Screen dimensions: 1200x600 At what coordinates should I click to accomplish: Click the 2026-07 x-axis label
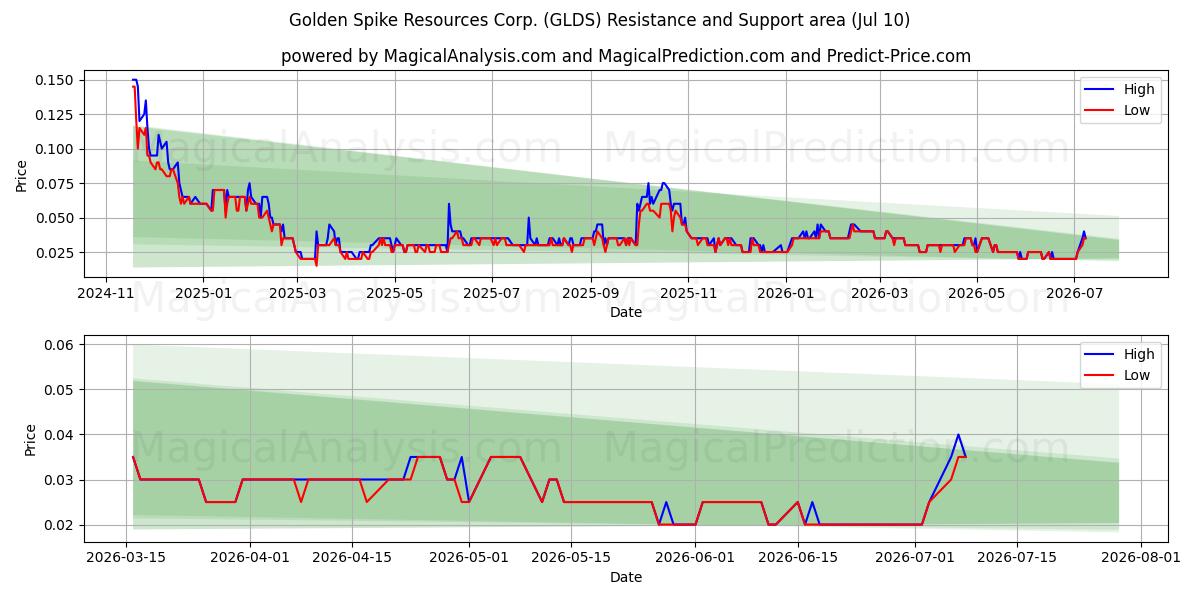tap(1073, 293)
